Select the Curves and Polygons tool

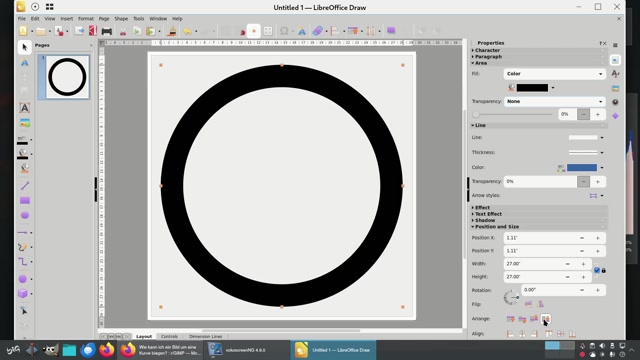[x=22, y=247]
